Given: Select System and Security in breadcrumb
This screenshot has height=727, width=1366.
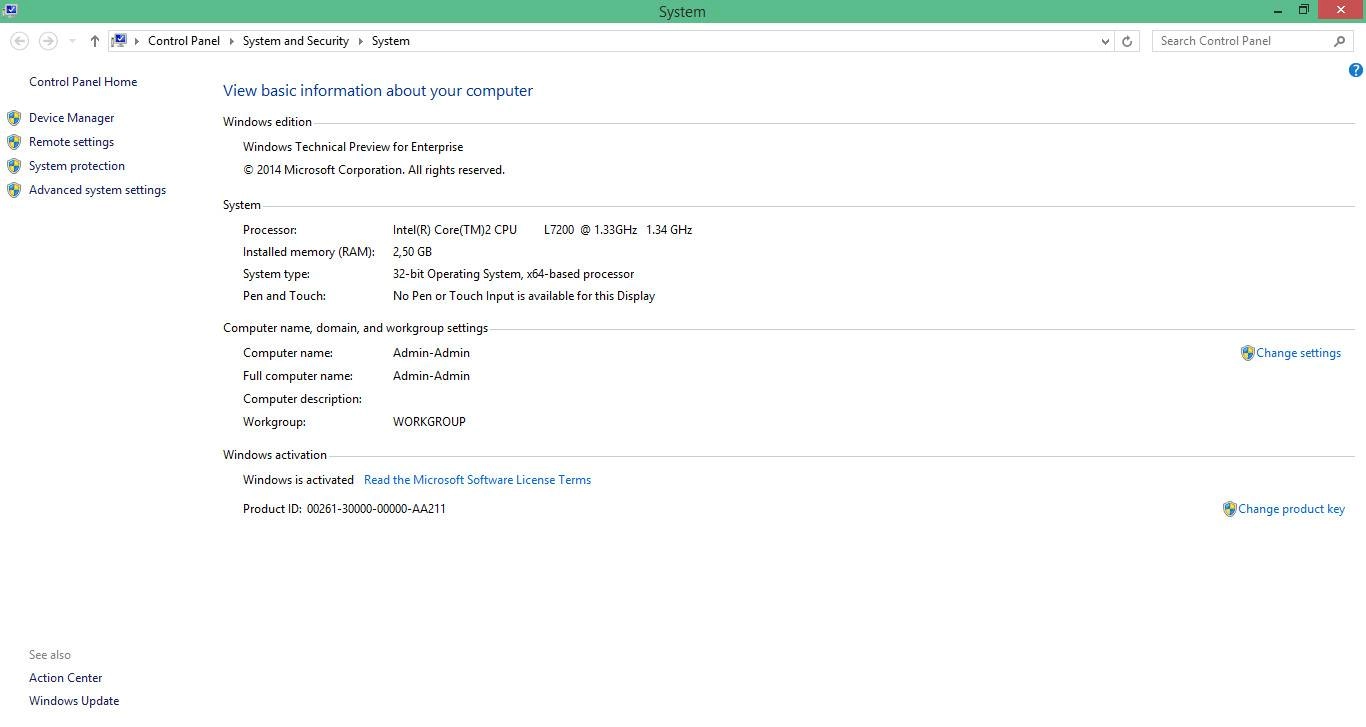Looking at the screenshot, I should (x=296, y=41).
